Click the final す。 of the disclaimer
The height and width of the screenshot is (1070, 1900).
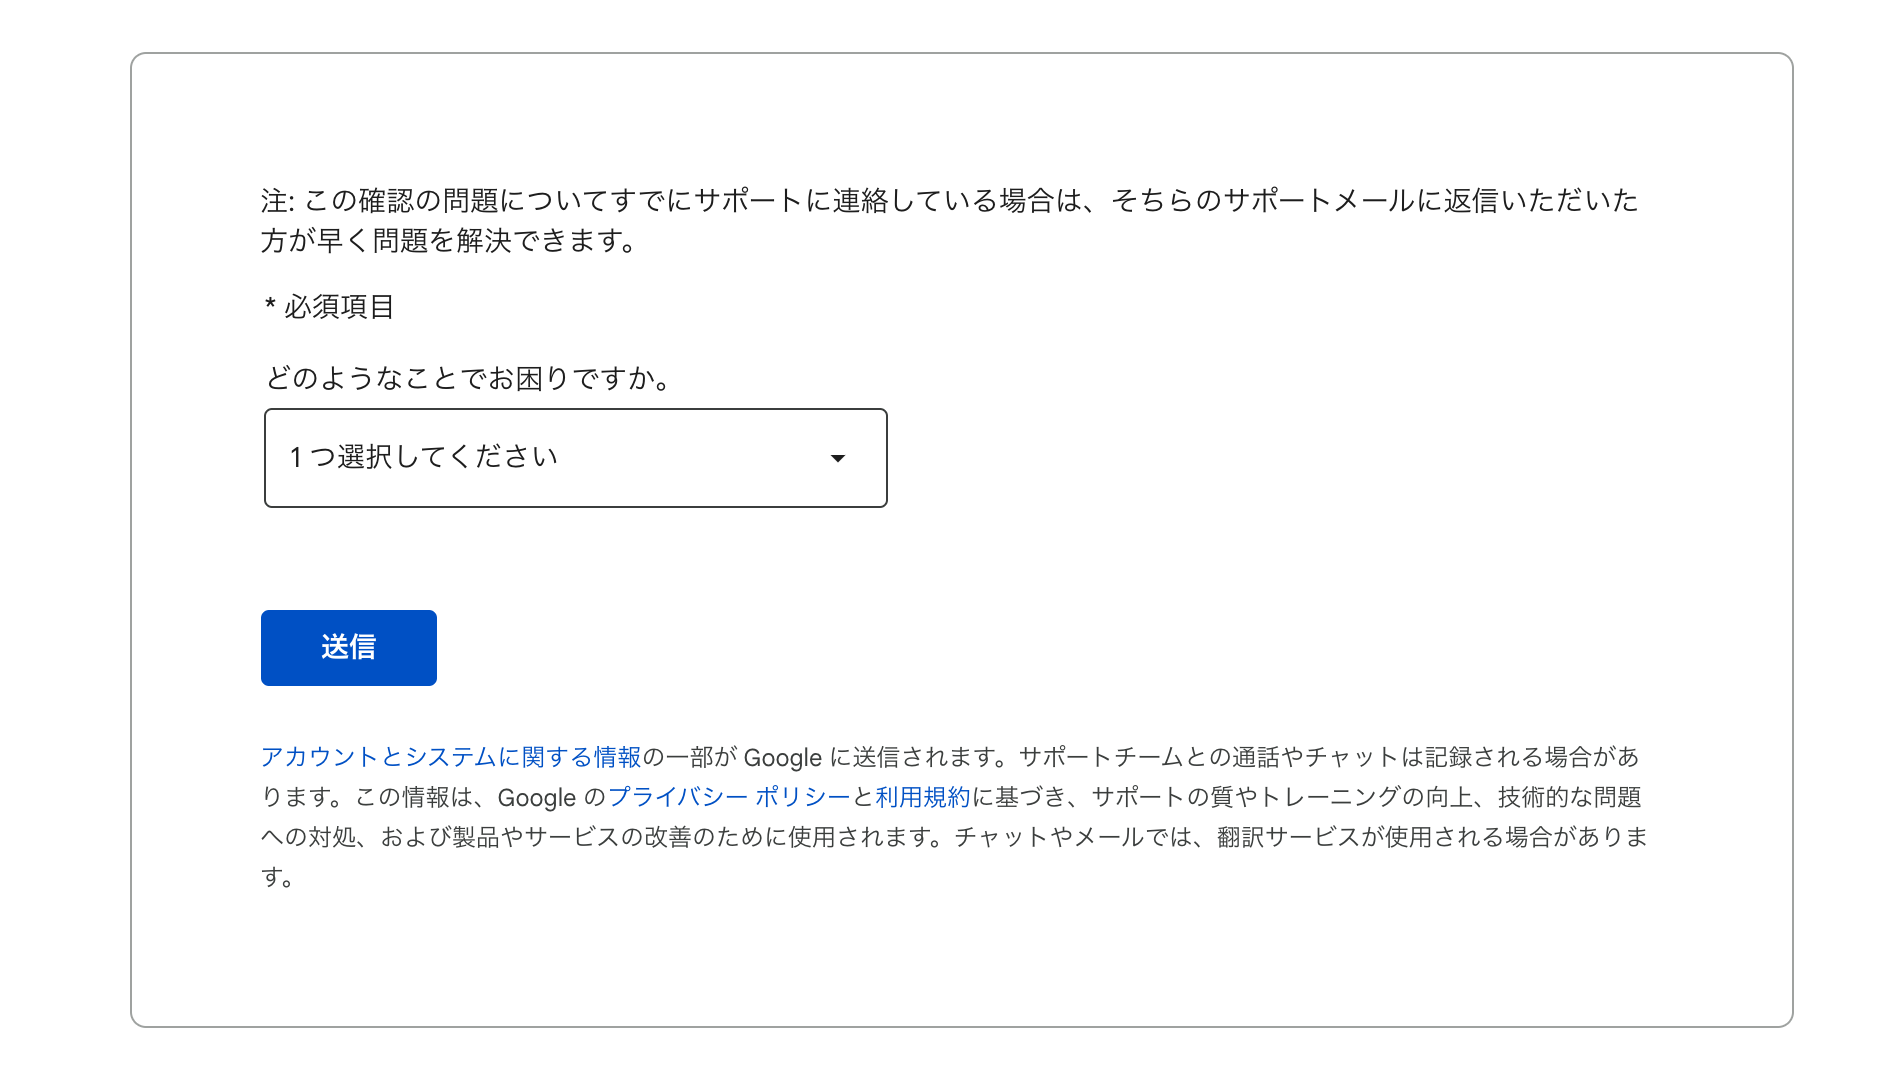tap(277, 877)
